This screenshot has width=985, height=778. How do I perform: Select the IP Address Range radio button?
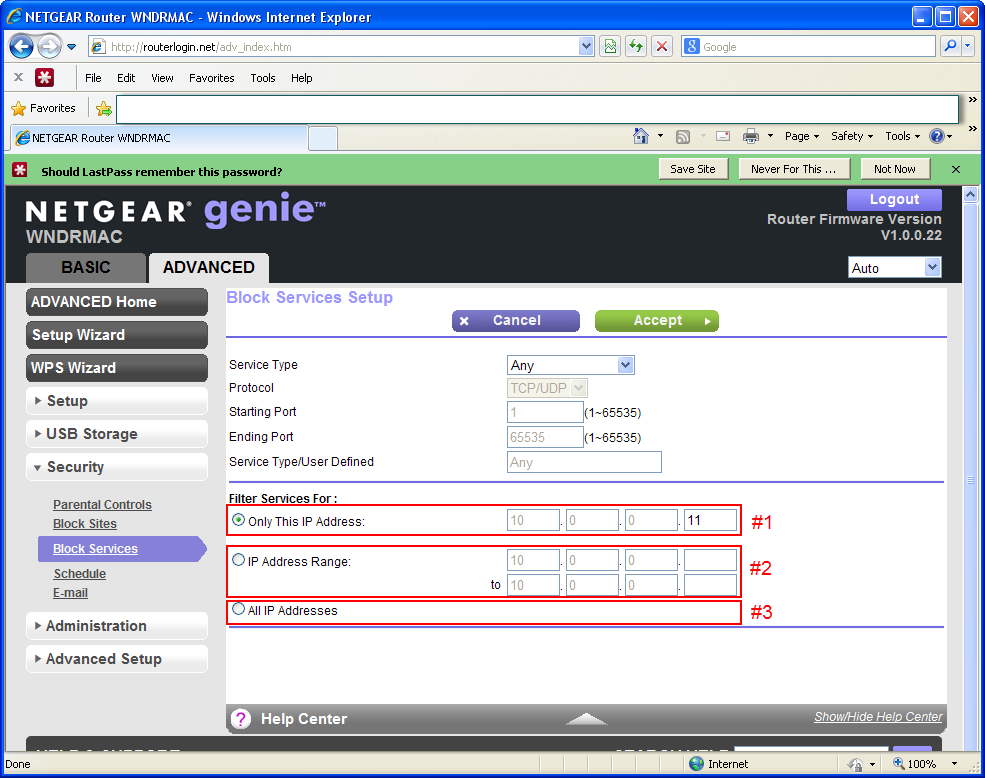pos(239,560)
